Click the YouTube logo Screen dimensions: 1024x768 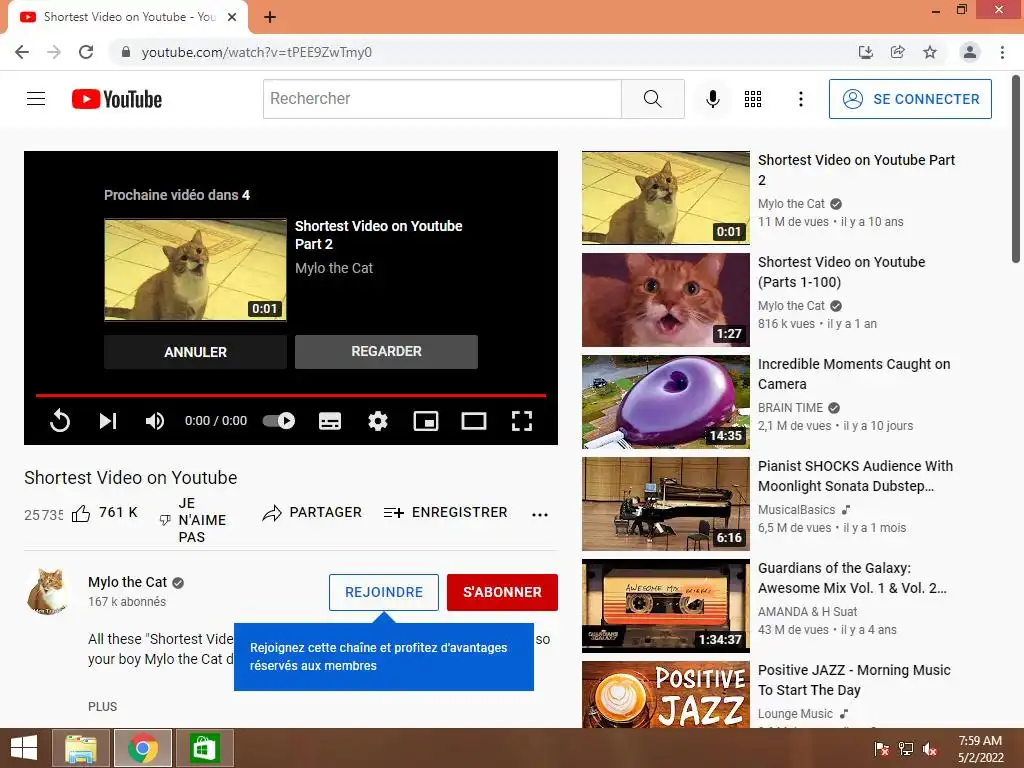pyautogui.click(x=116, y=99)
